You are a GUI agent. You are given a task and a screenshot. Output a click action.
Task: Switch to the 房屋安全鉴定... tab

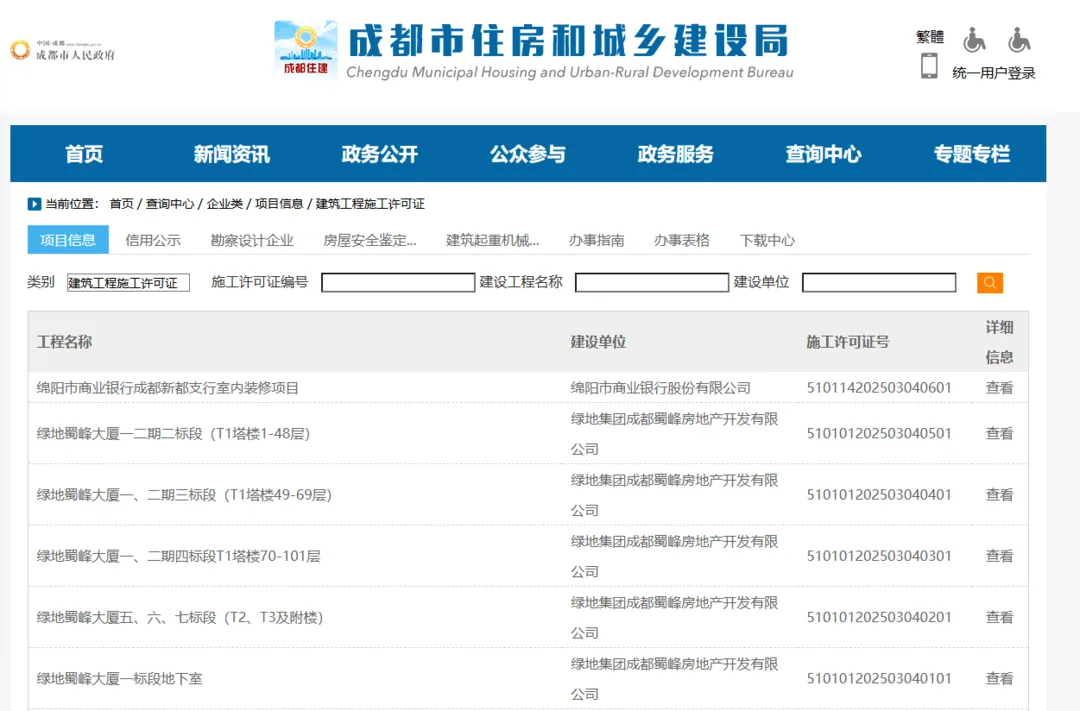click(x=370, y=240)
